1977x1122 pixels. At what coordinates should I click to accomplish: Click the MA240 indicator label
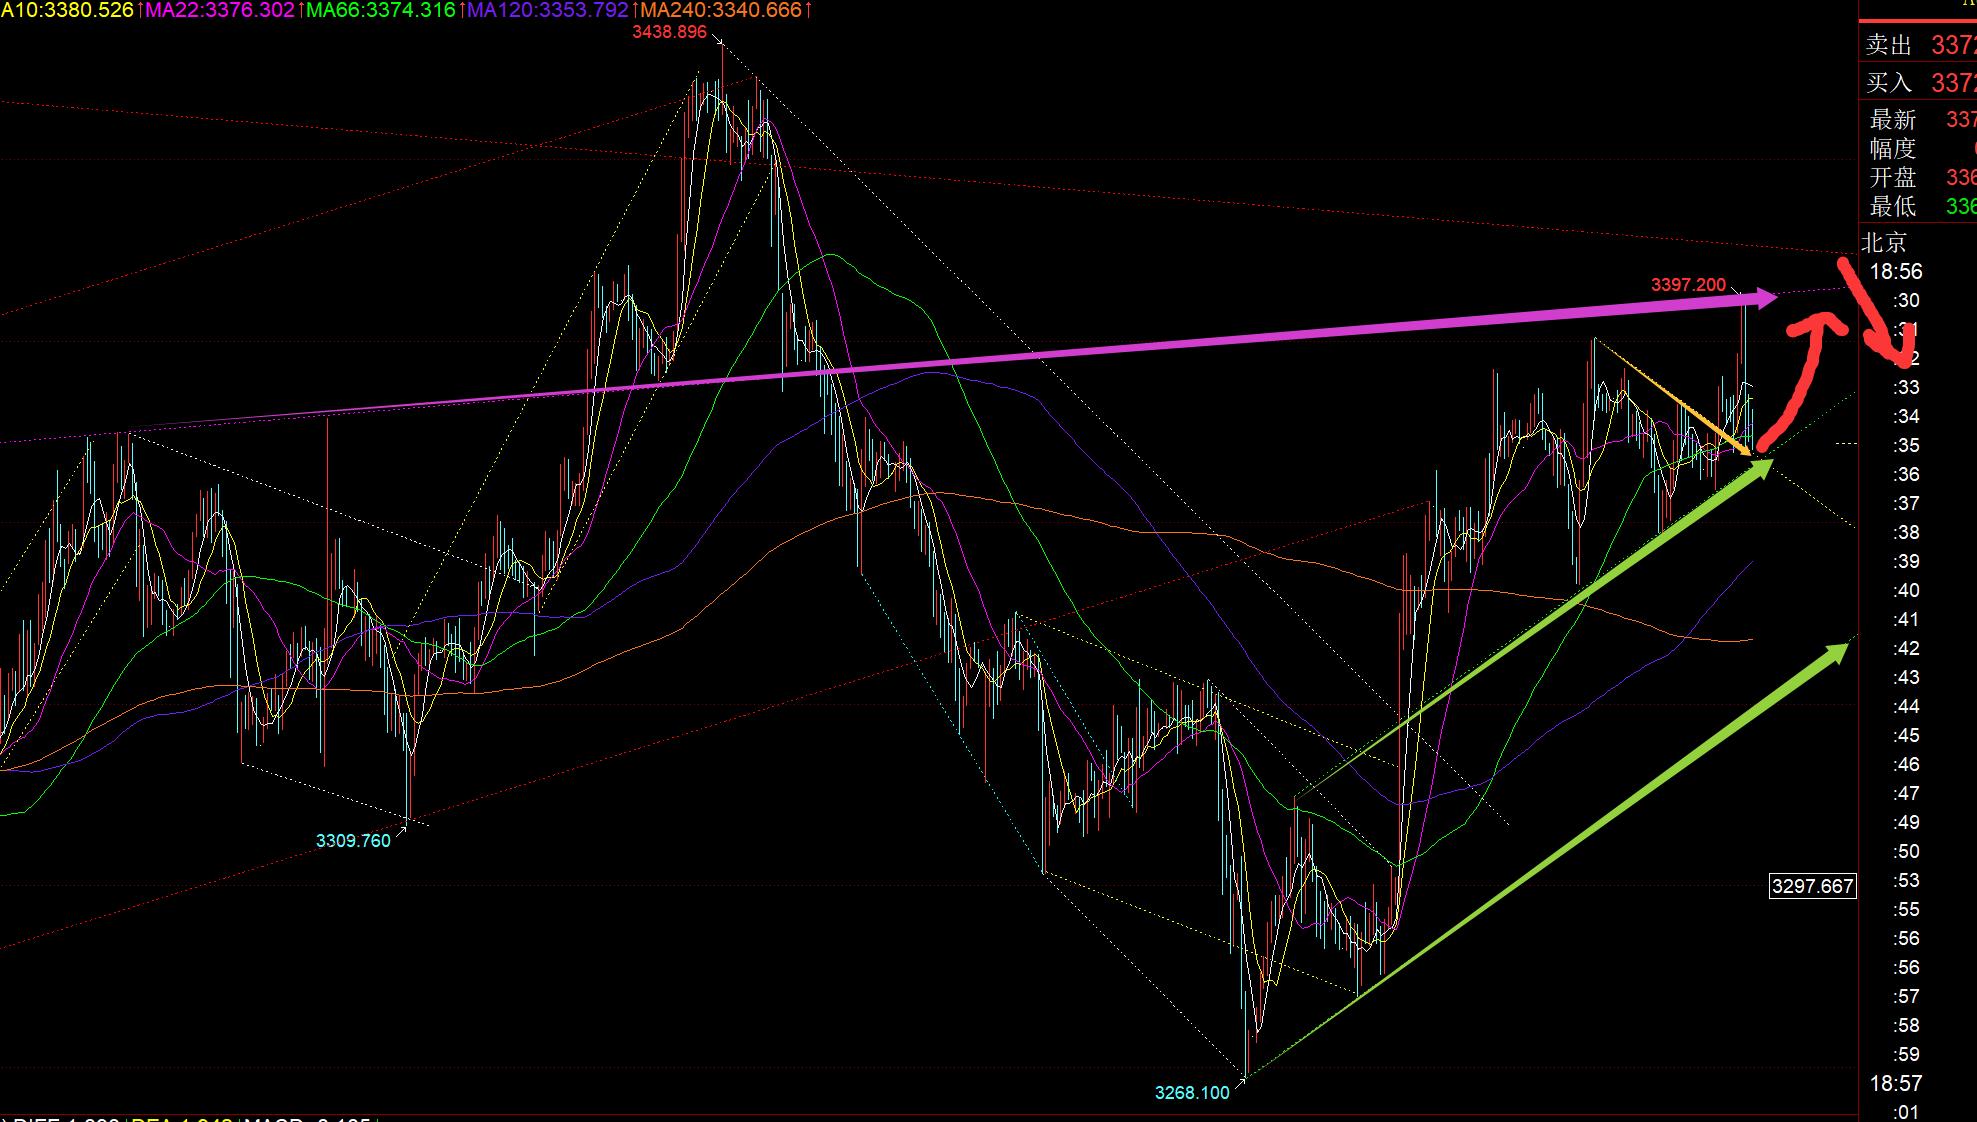720,10
